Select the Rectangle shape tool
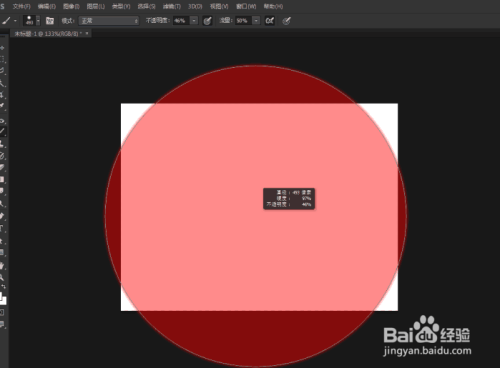This screenshot has width=500, height=368. [2, 252]
